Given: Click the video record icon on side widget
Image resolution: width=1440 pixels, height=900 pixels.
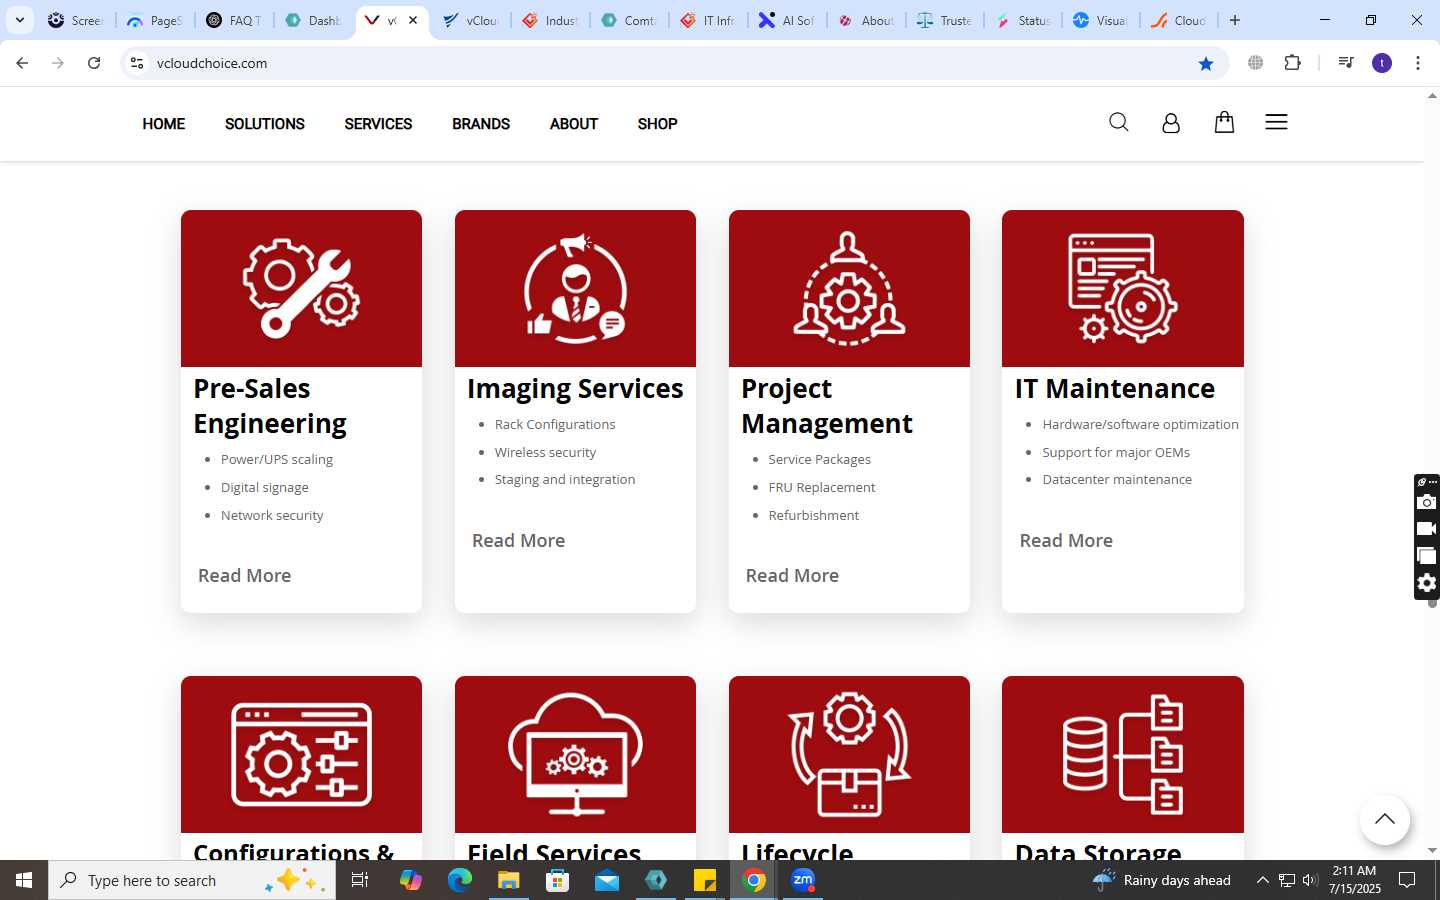Looking at the screenshot, I should pos(1427,529).
